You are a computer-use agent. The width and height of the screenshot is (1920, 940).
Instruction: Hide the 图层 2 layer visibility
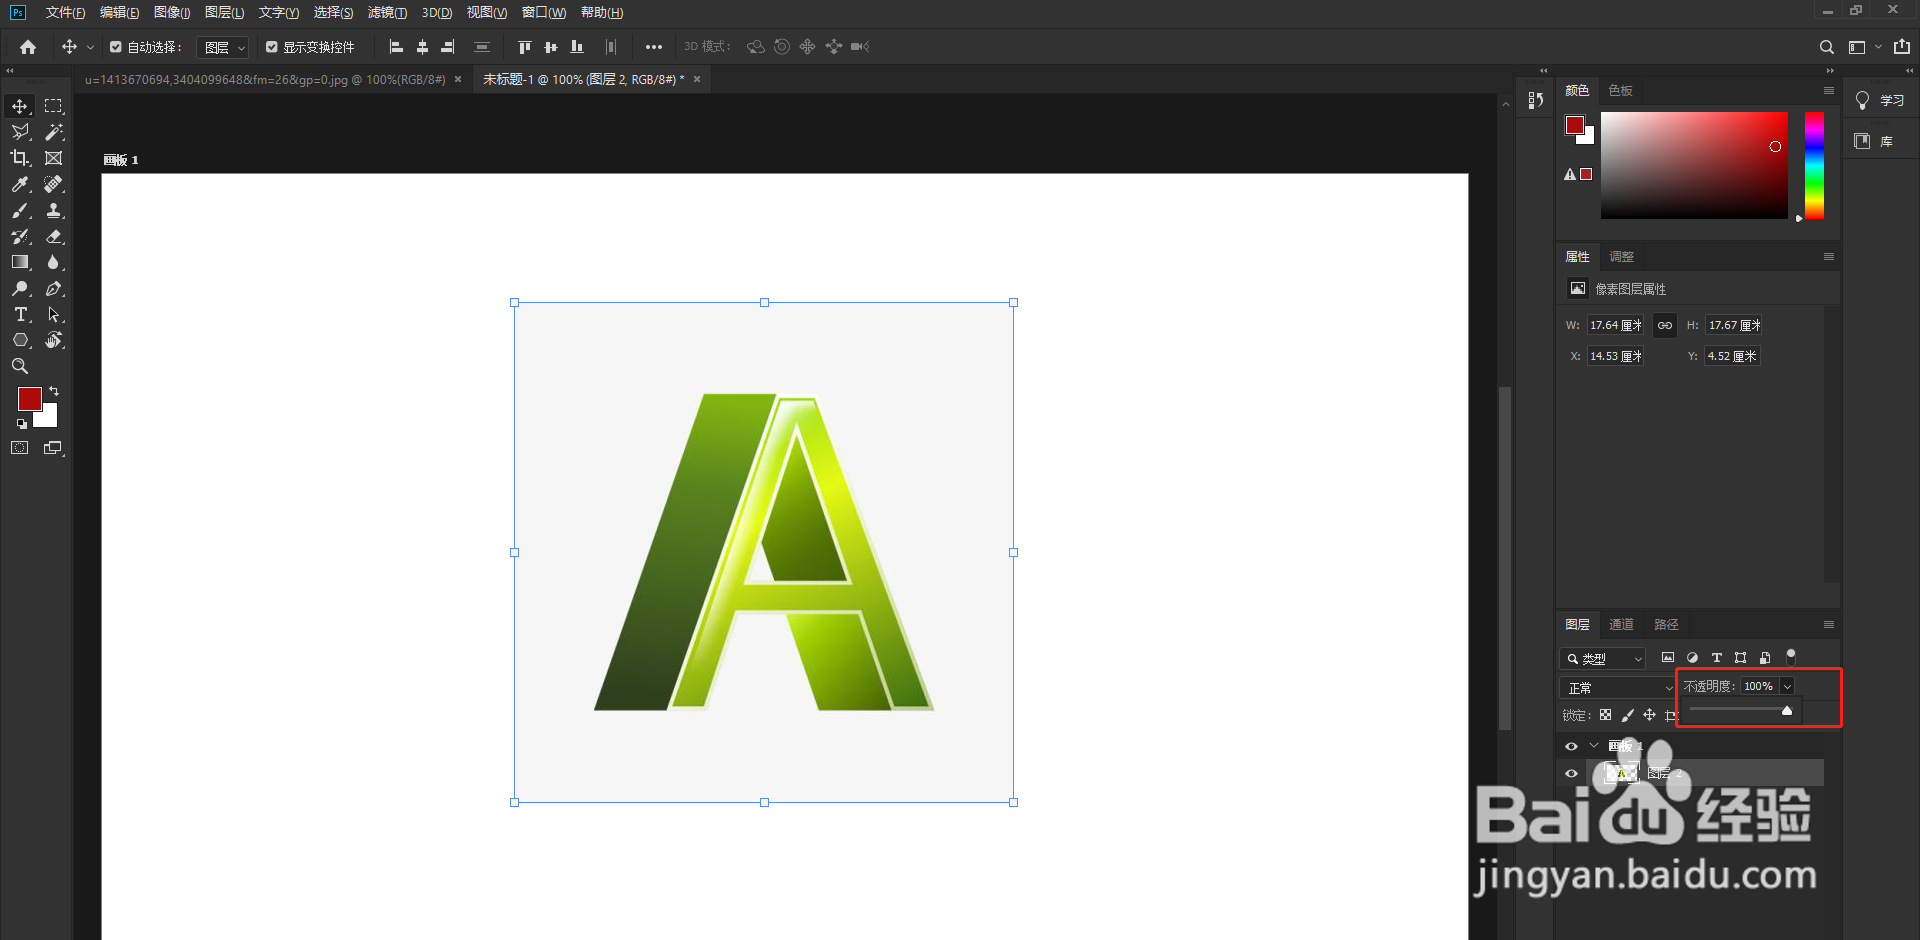(1571, 773)
